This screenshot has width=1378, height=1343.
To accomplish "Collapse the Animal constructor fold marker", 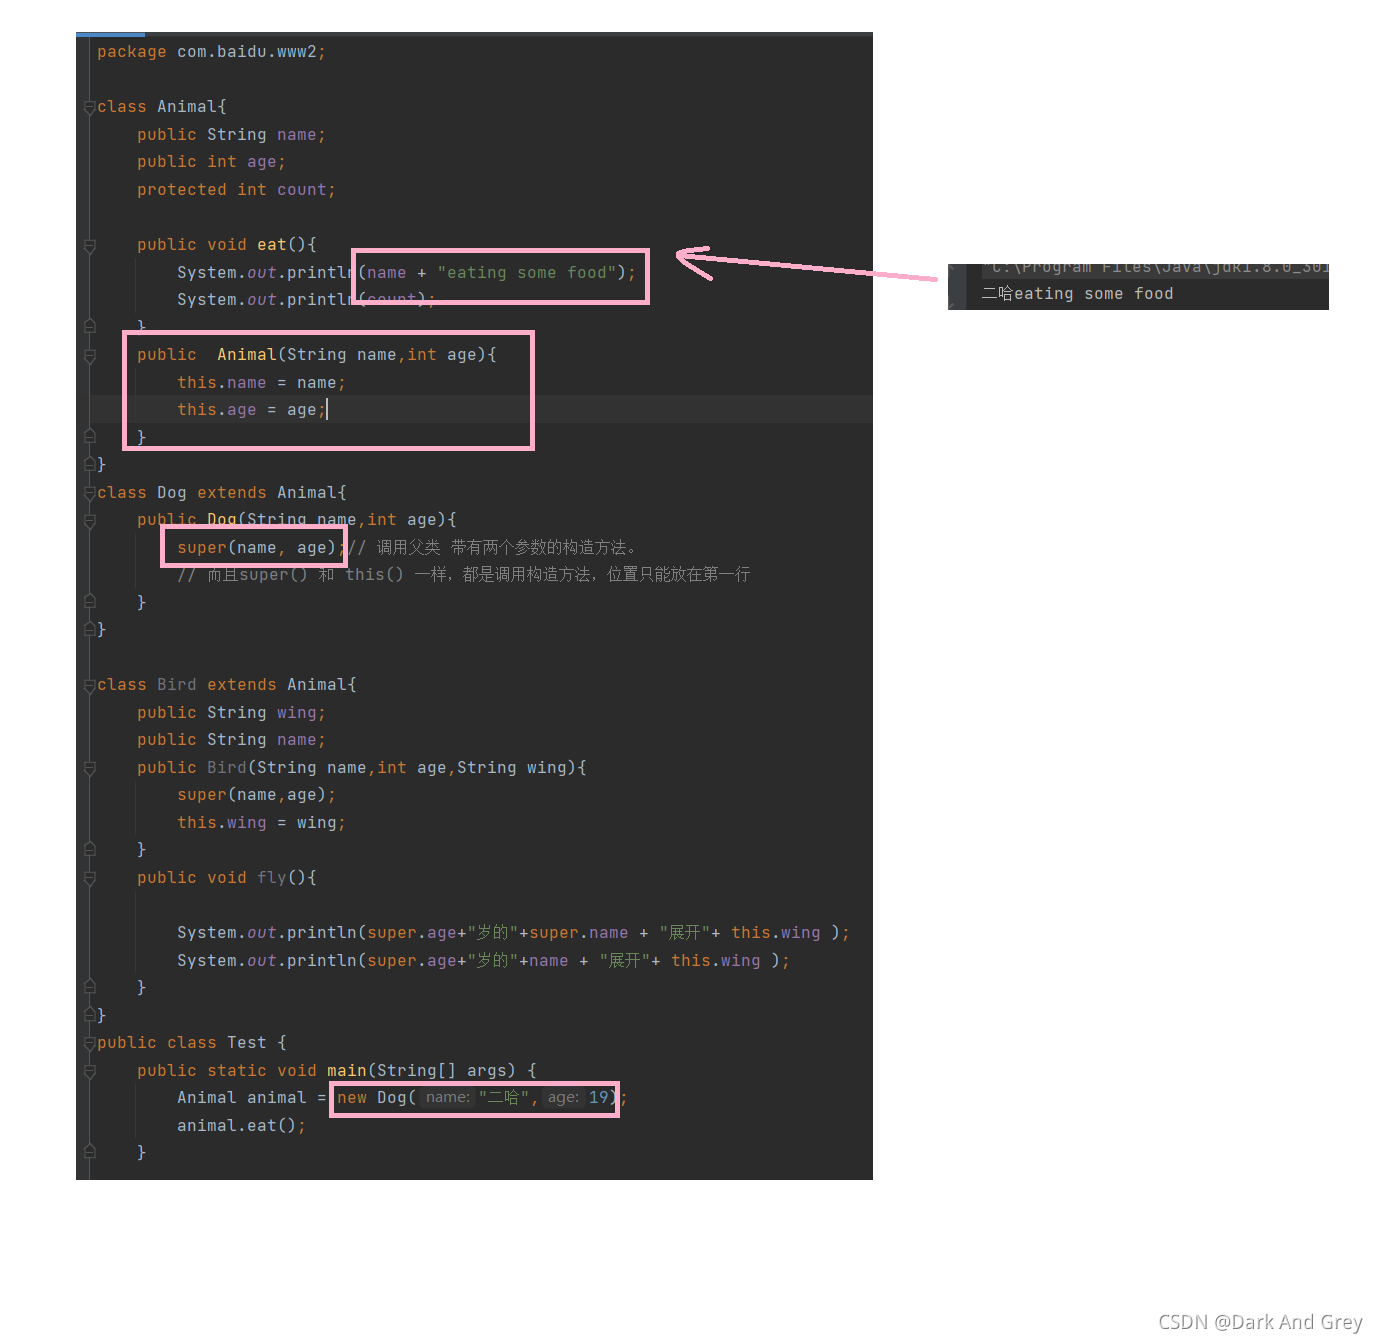I will pos(89,355).
